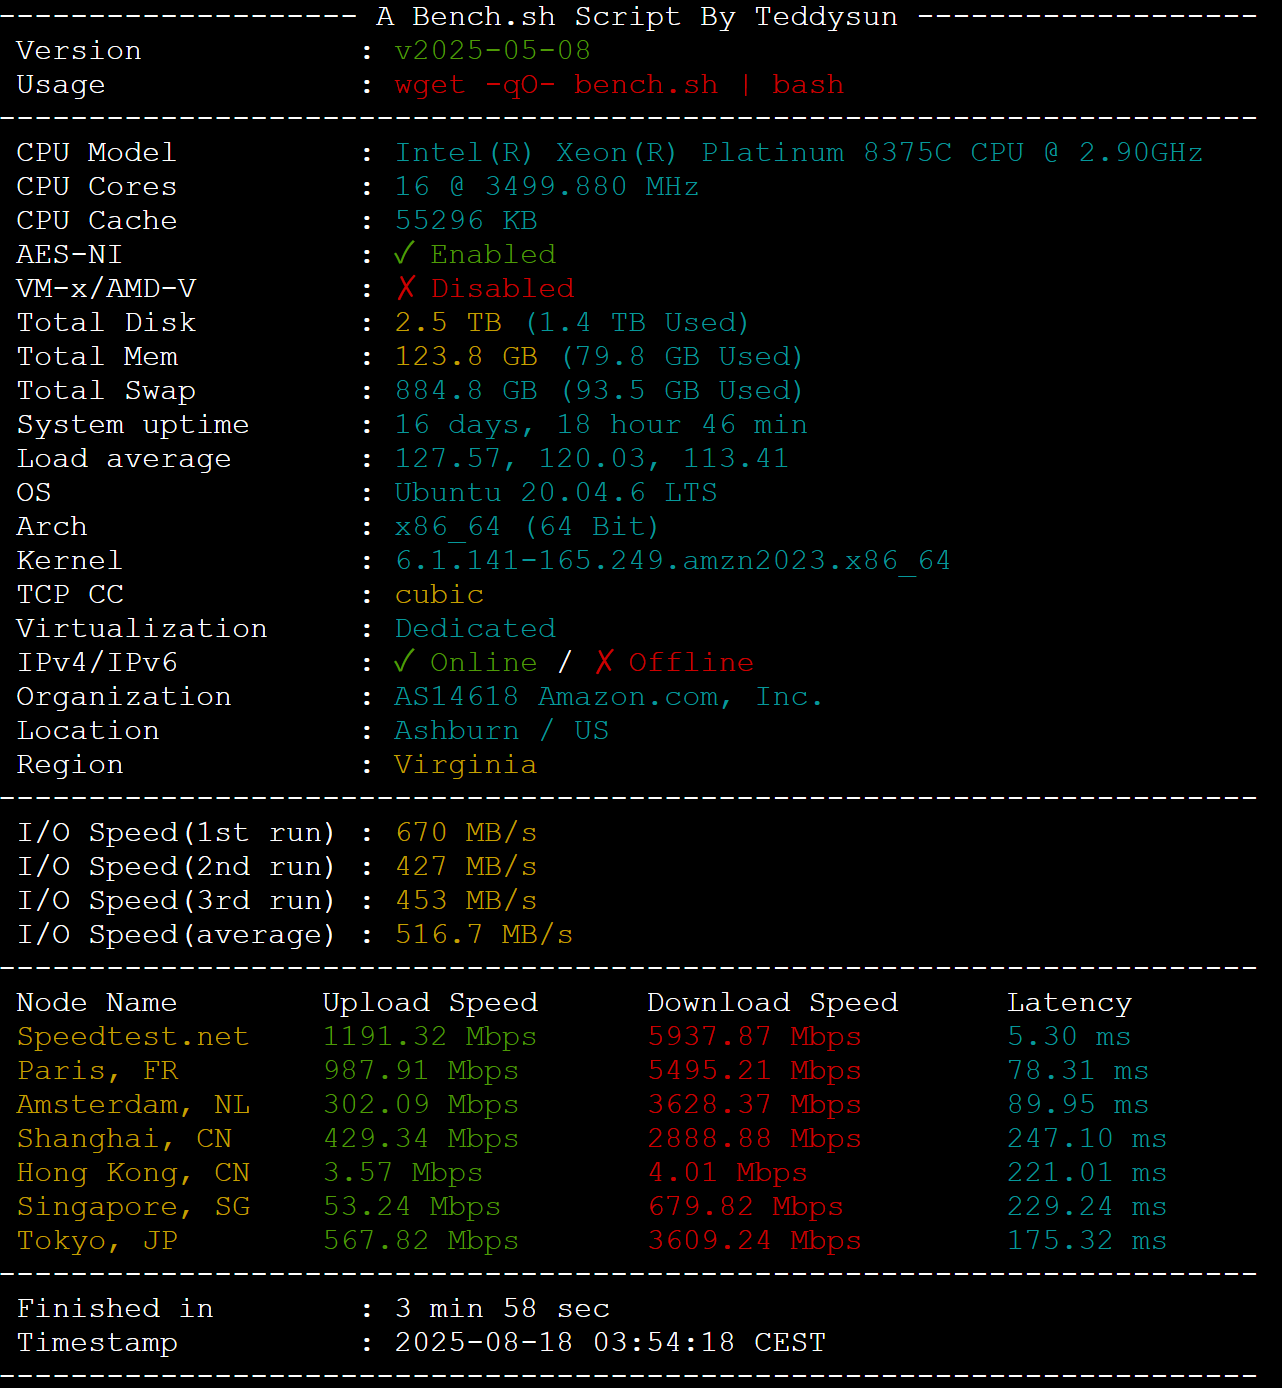Click the green checkmark beside AES-NI Enabled

coord(404,254)
